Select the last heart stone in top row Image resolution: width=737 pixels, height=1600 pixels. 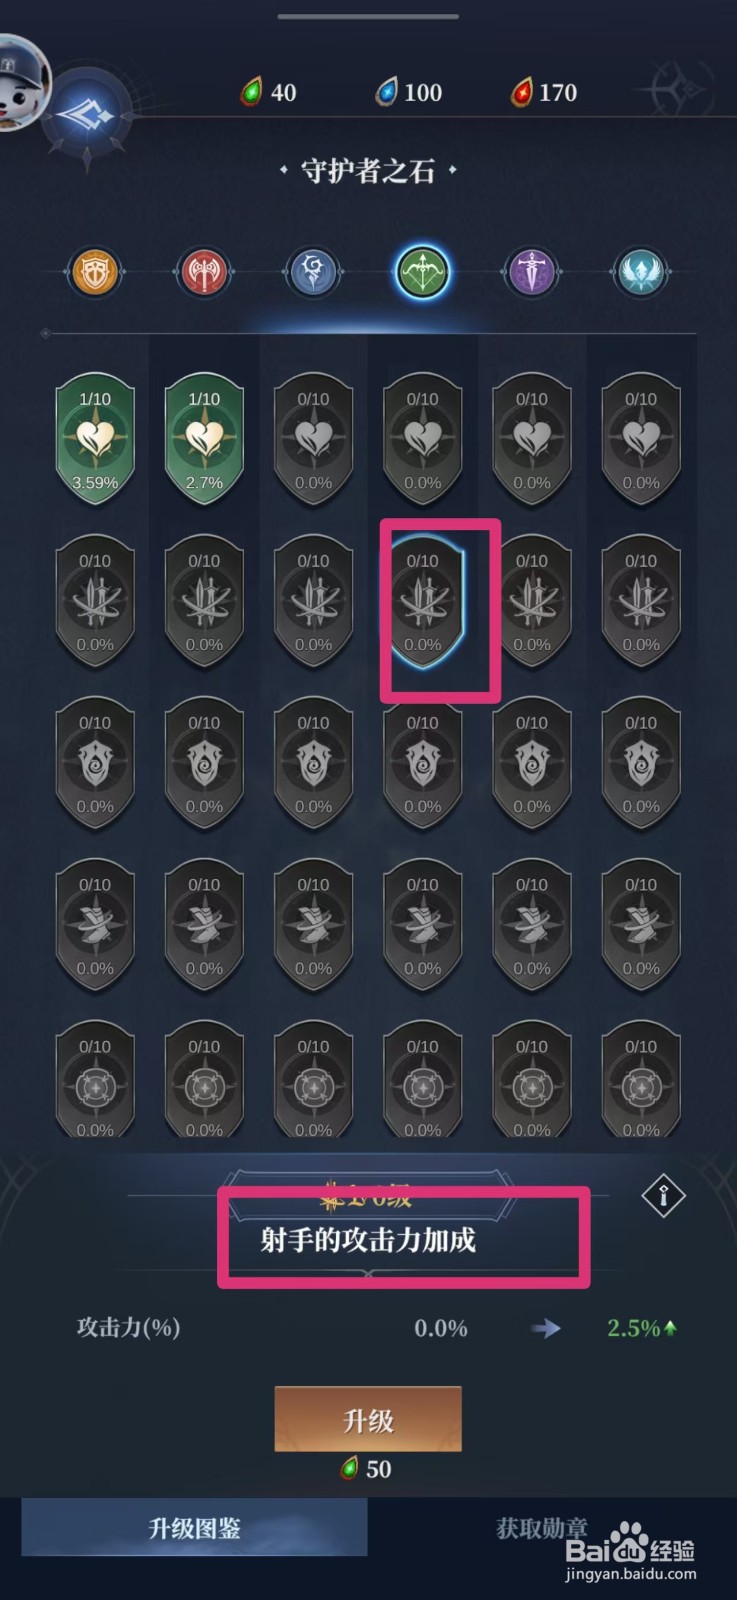[x=640, y=439]
